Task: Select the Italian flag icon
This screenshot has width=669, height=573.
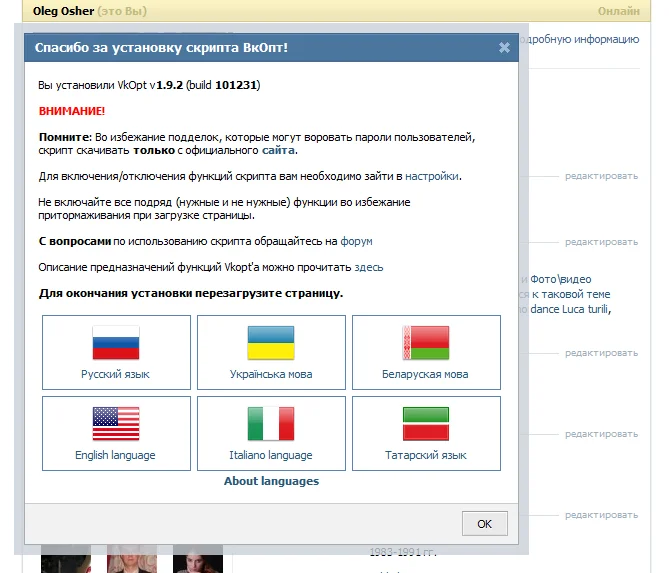Action: pyautogui.click(x=271, y=424)
